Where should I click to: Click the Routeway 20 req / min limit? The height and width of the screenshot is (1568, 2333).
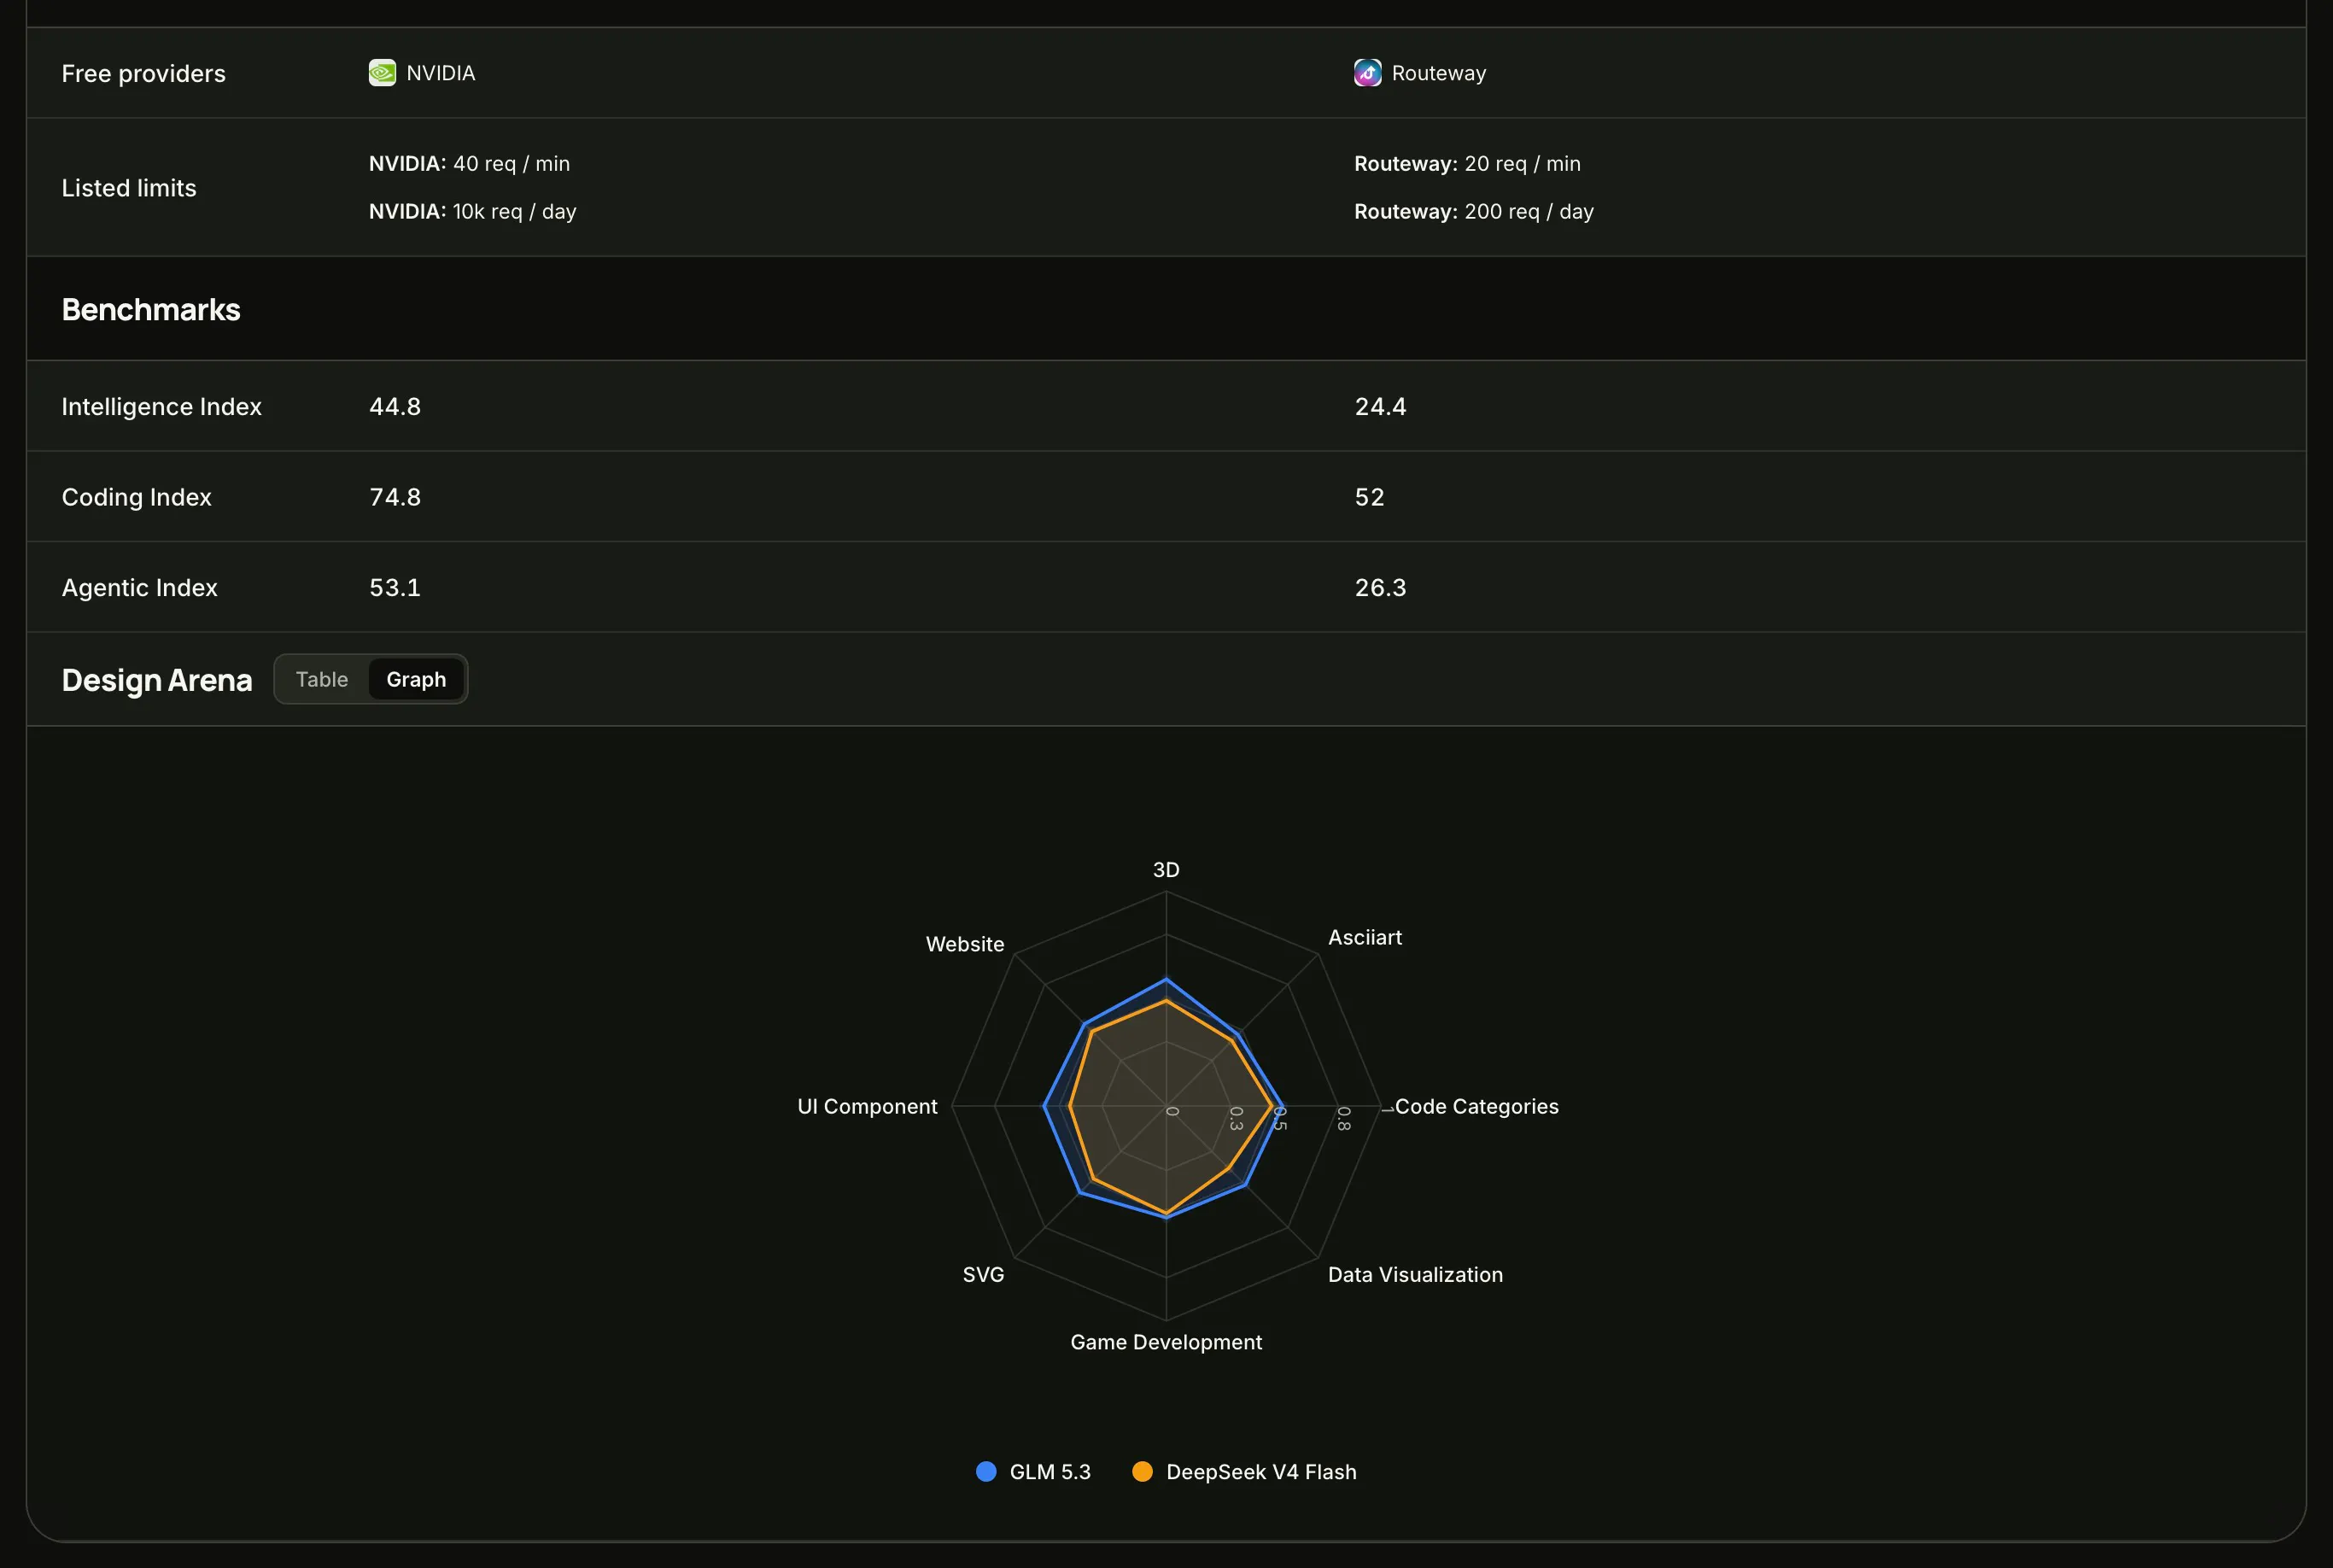click(1467, 164)
